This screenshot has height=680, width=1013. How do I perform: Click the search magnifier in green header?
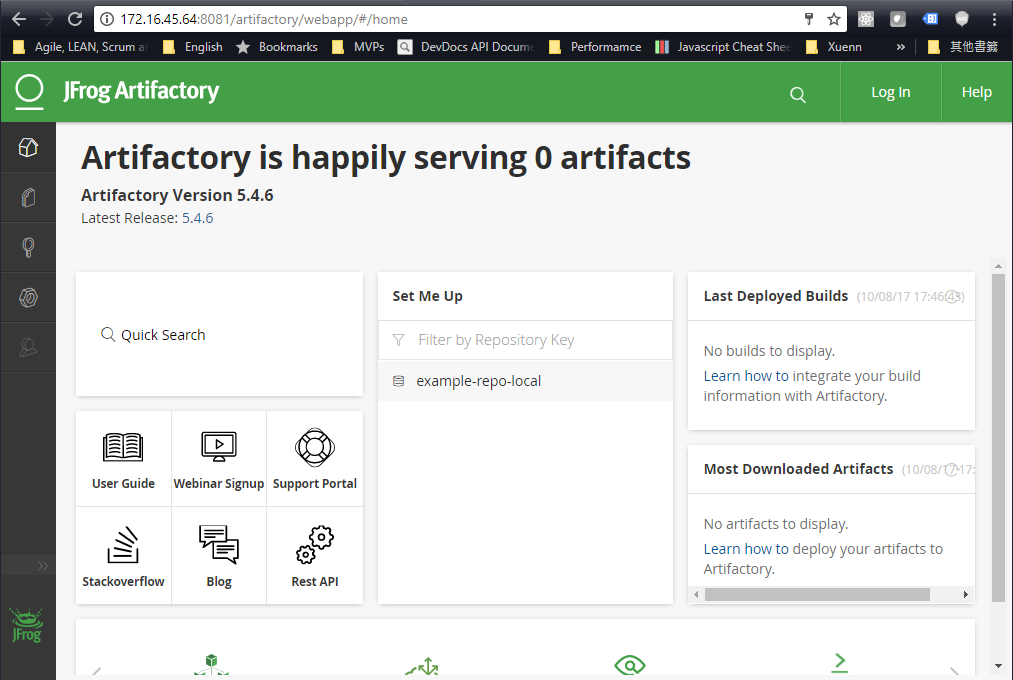pyautogui.click(x=797, y=94)
